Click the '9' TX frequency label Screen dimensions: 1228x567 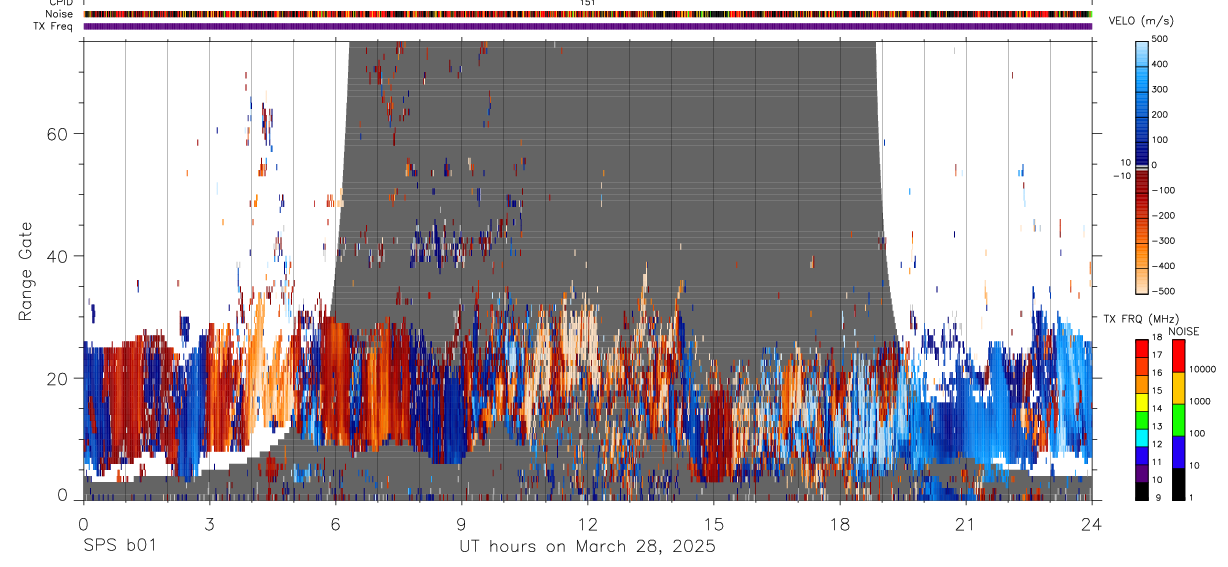tap(1157, 497)
